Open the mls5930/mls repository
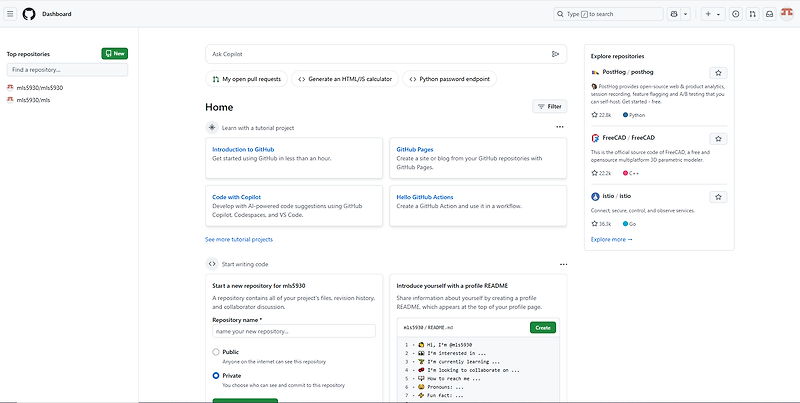Image resolution: width=800 pixels, height=403 pixels. 33,100
